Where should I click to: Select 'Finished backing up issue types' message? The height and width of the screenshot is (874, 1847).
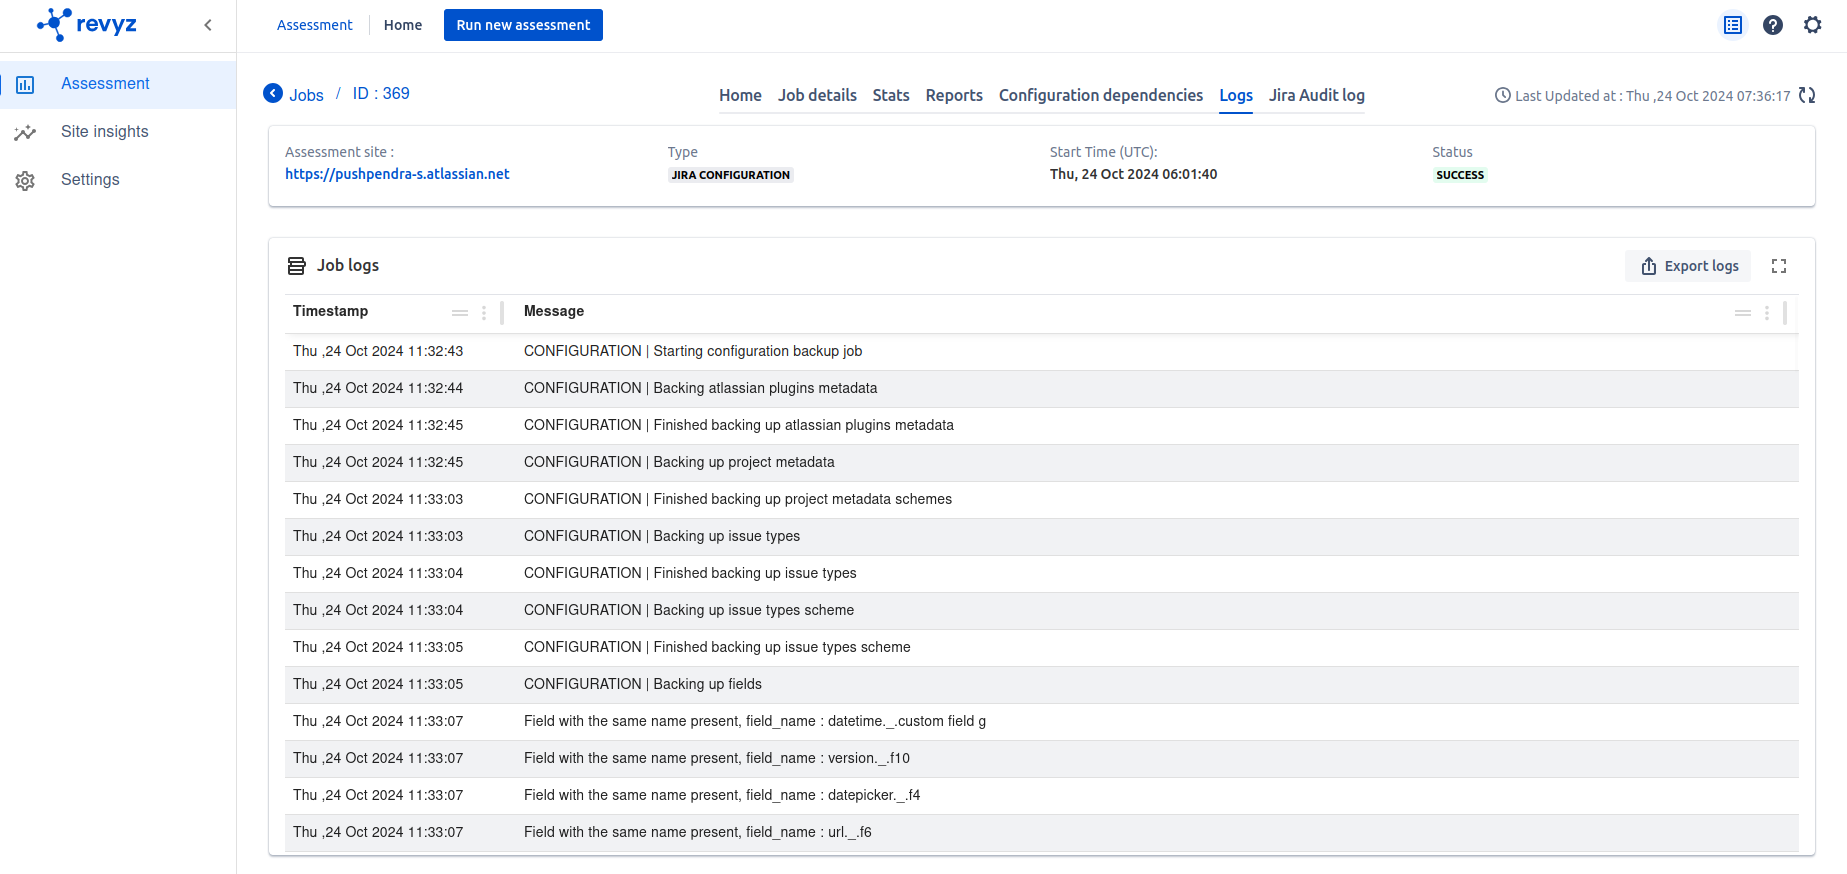click(690, 573)
